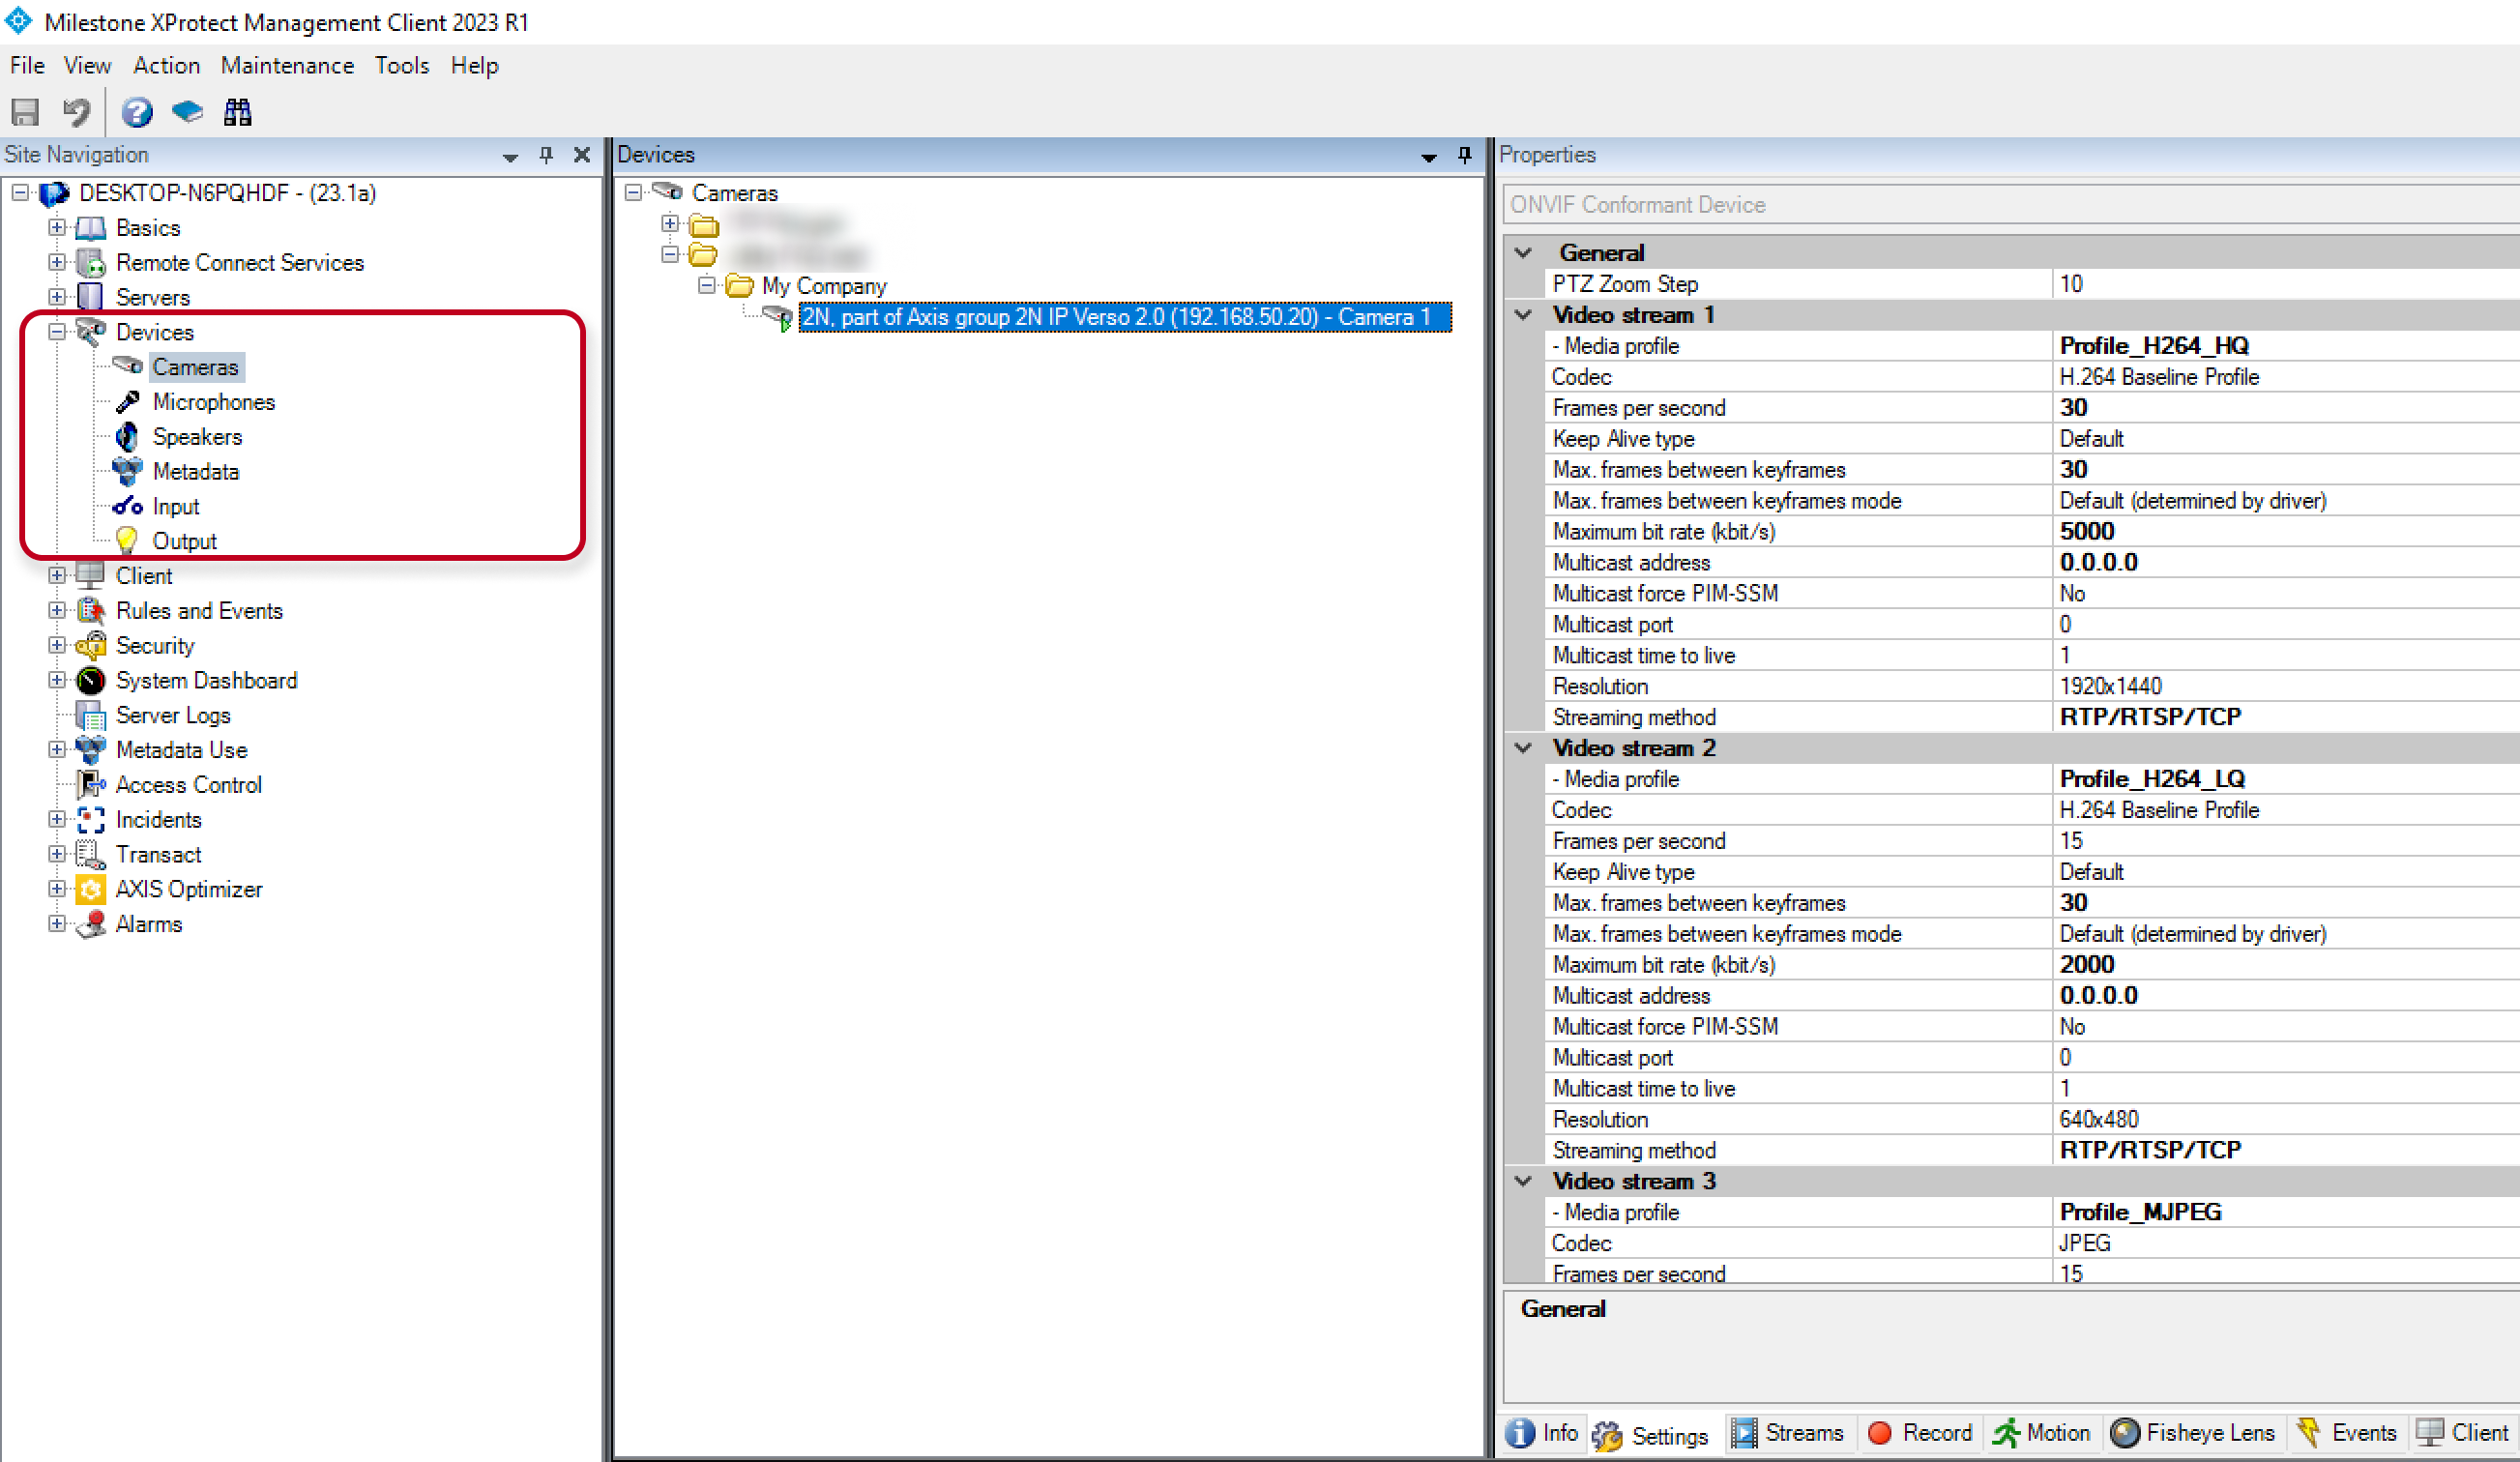Image resolution: width=2520 pixels, height=1462 pixels.
Task: Open the Devices pane dropdown arrow
Action: tap(1429, 156)
